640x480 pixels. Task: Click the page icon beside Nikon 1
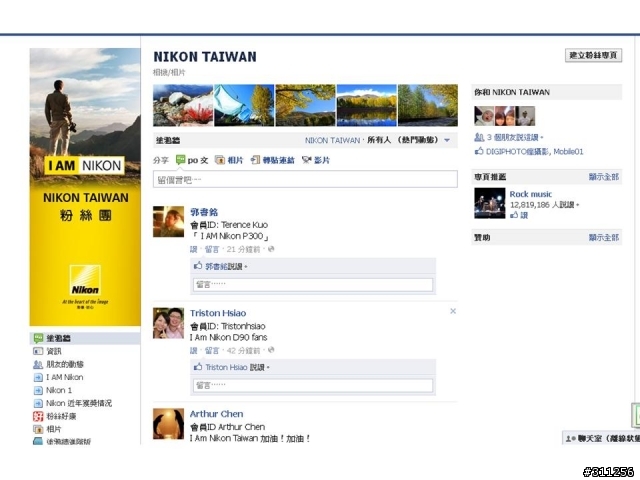point(38,391)
